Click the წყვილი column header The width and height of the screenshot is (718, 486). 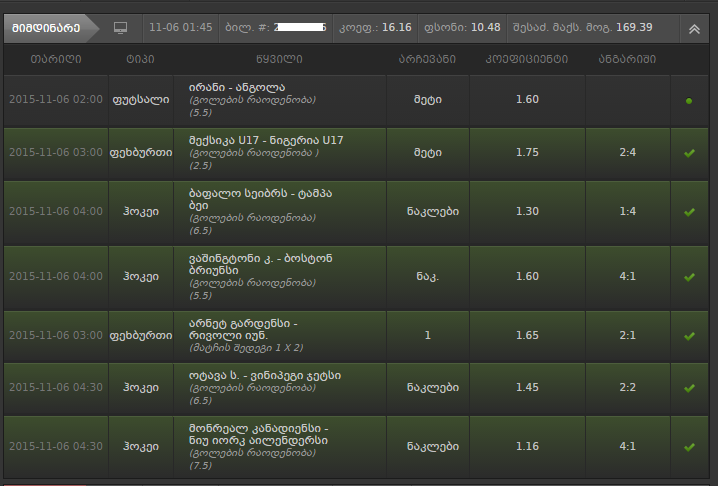tap(279, 59)
